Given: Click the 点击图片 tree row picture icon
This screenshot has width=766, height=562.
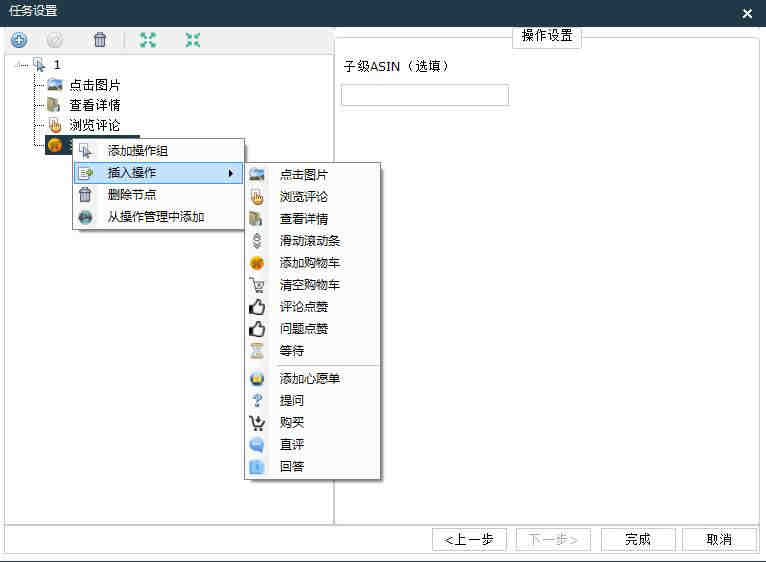Looking at the screenshot, I should click(x=55, y=85).
